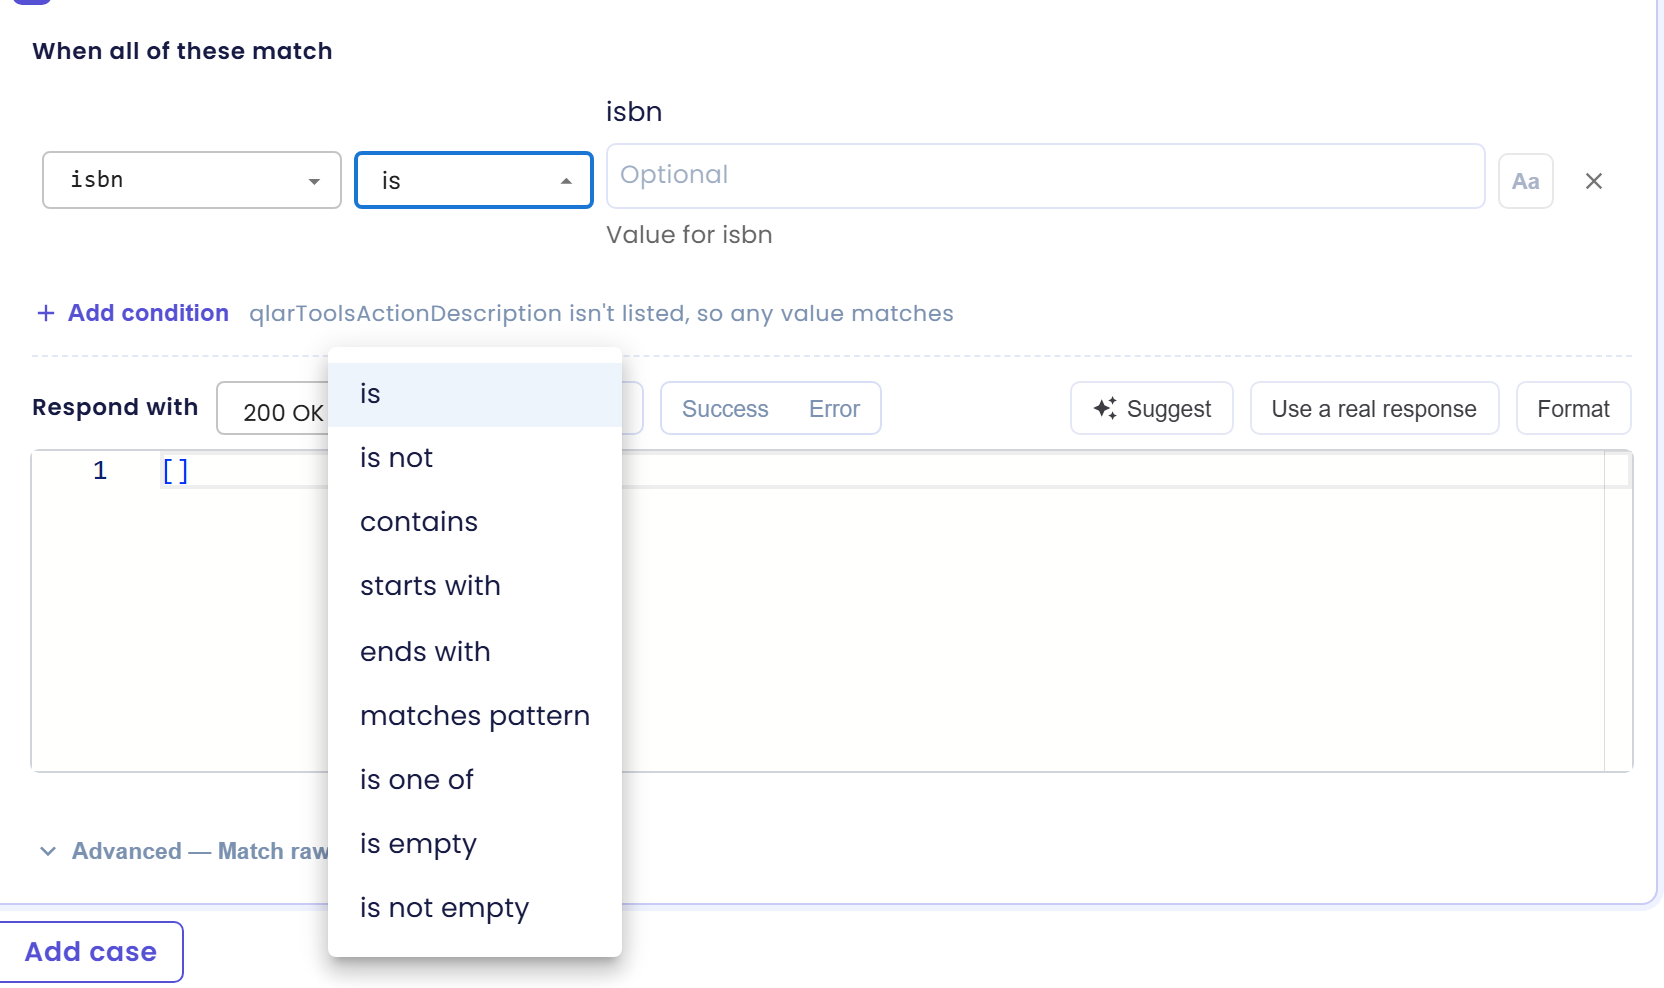1664x988 pixels.
Task: Pick 'starts with' operator
Action: [x=475, y=586]
